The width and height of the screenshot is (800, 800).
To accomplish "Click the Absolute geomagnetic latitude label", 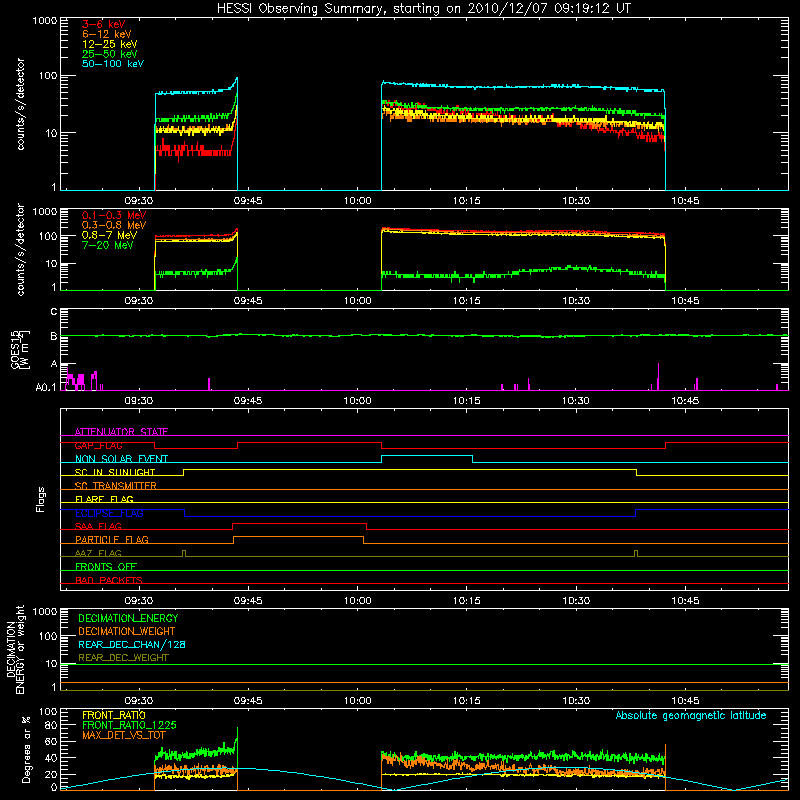I will click(x=691, y=715).
